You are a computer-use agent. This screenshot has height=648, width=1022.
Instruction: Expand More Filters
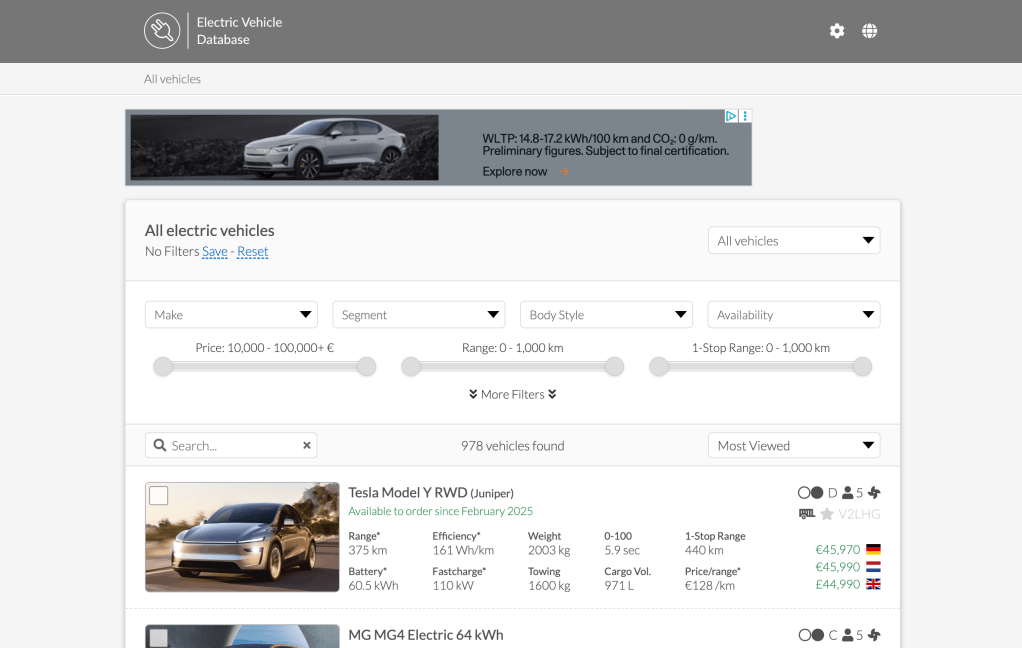(512, 394)
